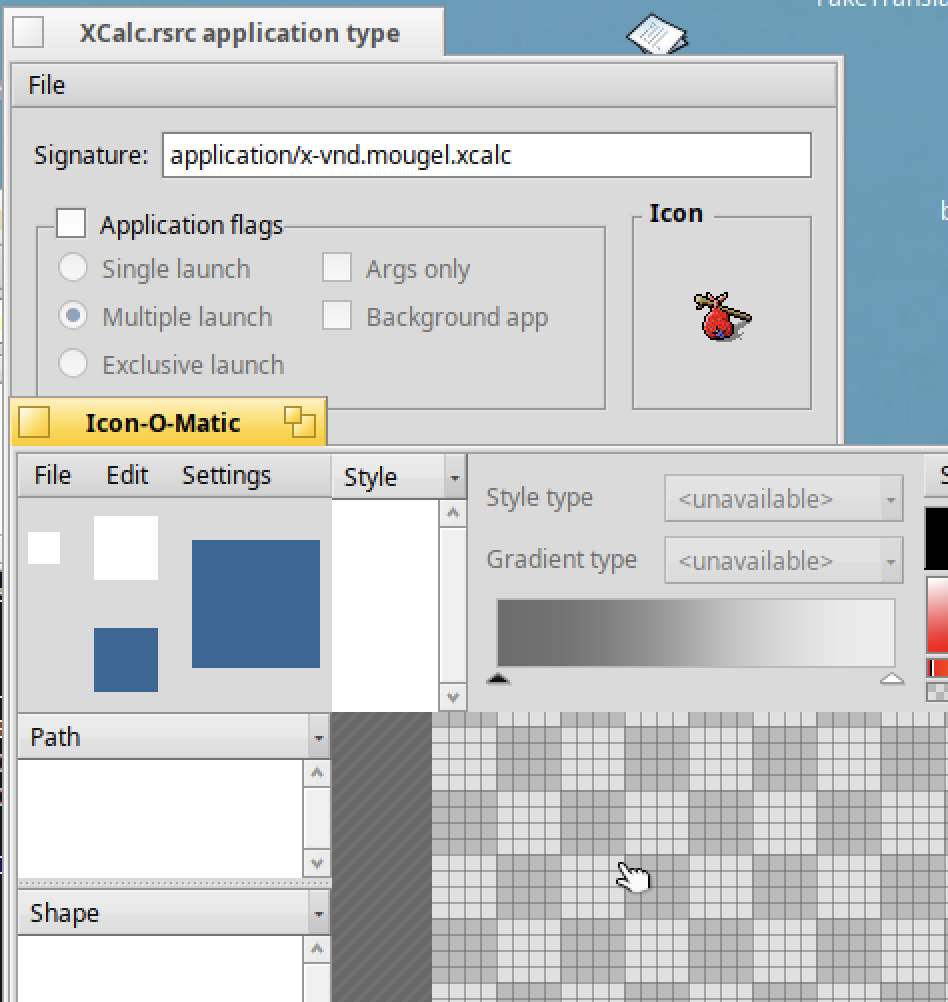
Task: Open the Edit menu in Icon-O-Matic
Action: [127, 475]
